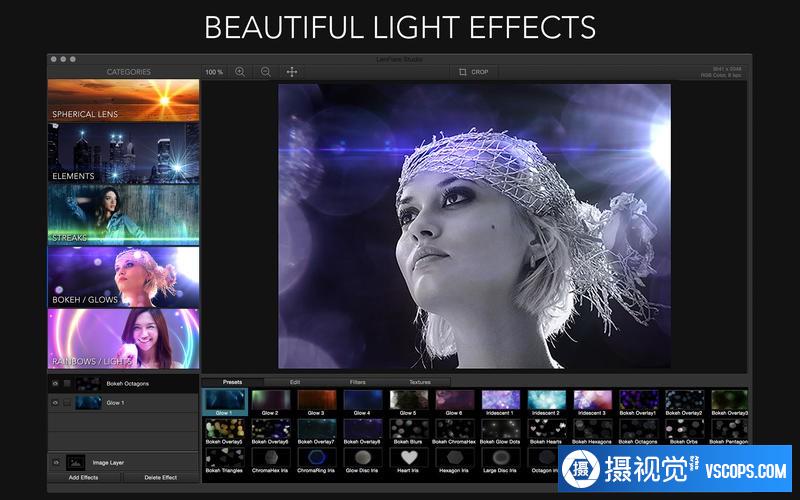Zoom in with the magnifier plus icon
The height and width of the screenshot is (500, 800).
[240, 72]
